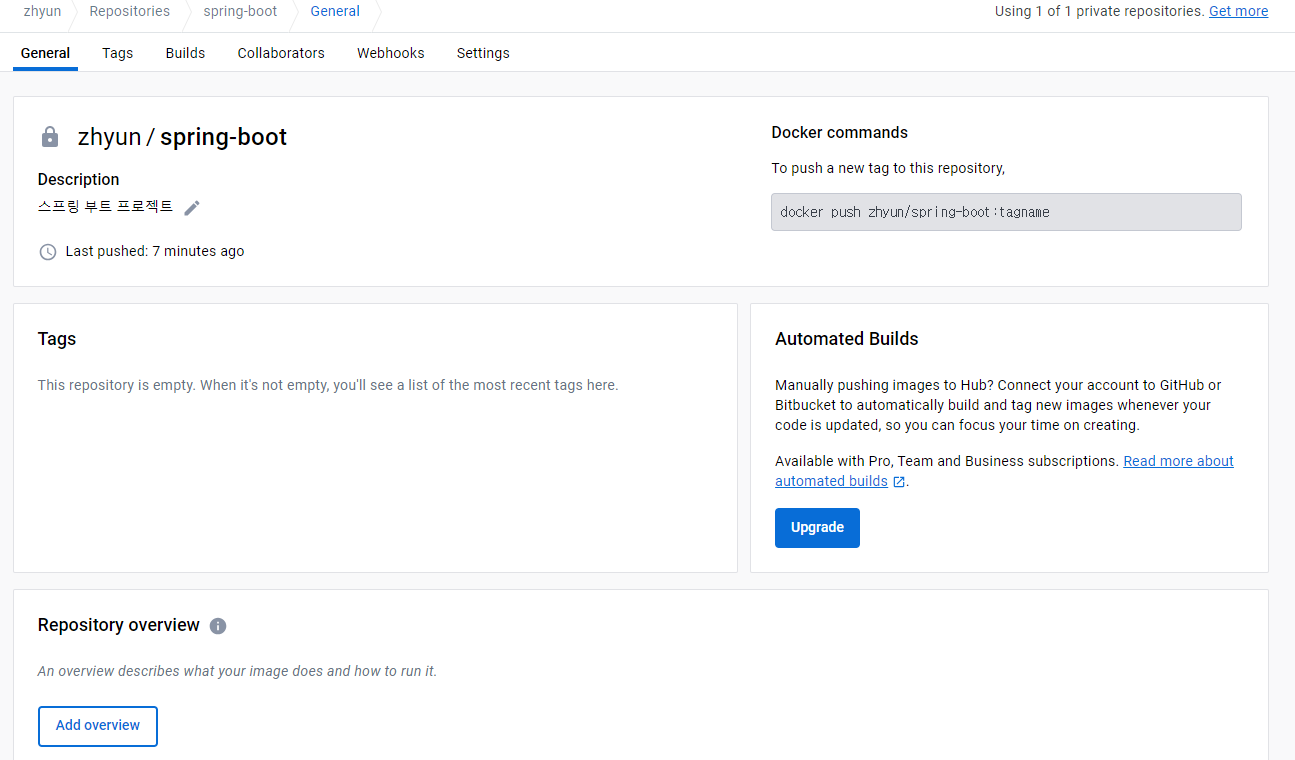Click the Docker commands heading
1295x760 pixels.
[x=840, y=133]
